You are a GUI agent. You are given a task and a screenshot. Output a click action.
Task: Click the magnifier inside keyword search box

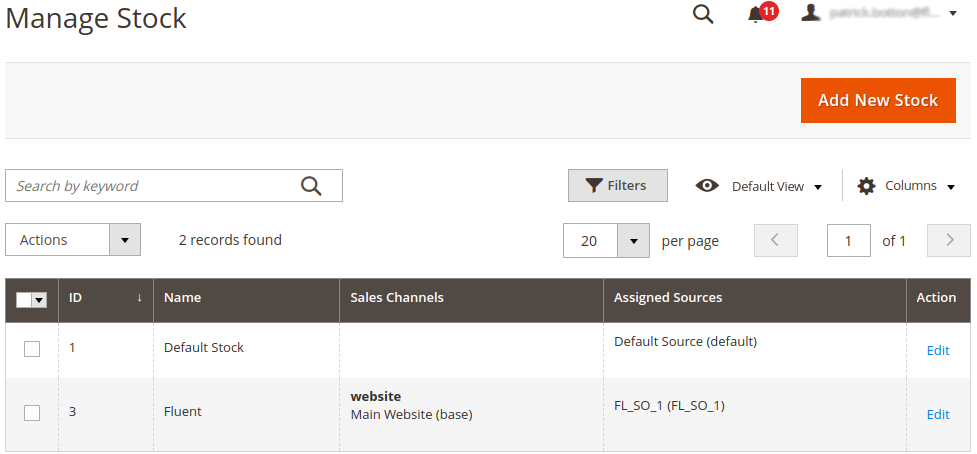311,186
